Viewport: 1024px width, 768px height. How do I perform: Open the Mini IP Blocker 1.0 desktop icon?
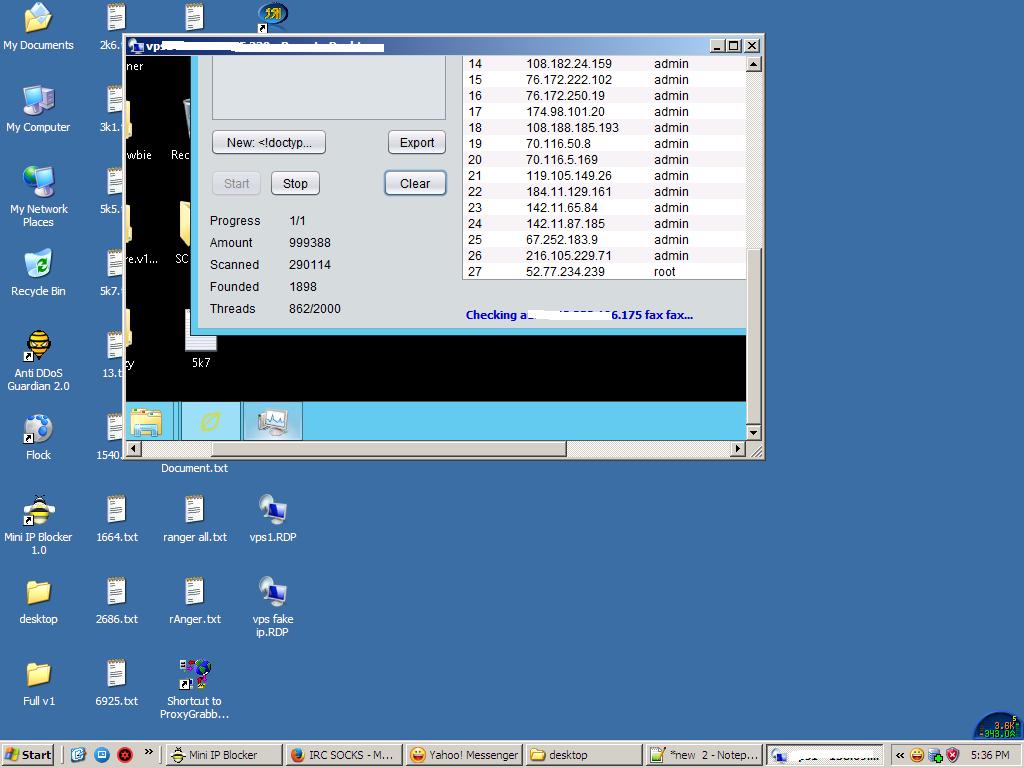click(x=39, y=511)
